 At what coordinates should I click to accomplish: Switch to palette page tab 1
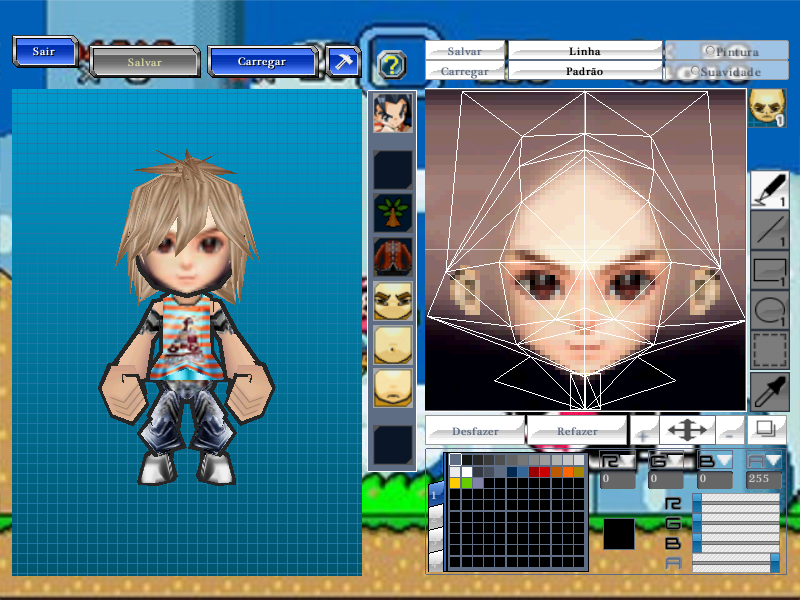tap(435, 493)
